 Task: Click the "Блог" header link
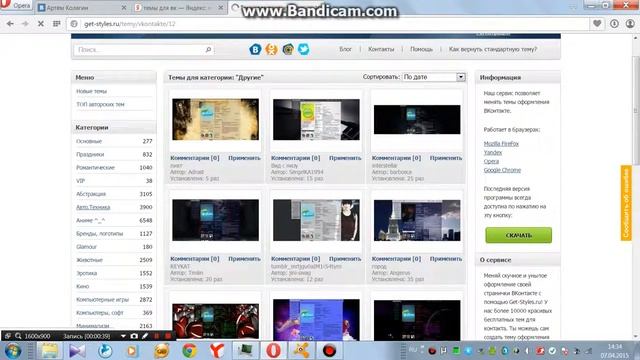[x=345, y=49]
